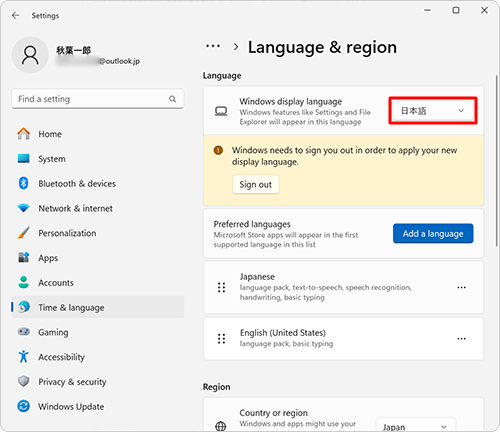The height and width of the screenshot is (432, 500).
Task: Click the Language & region page title
Action: (322, 47)
